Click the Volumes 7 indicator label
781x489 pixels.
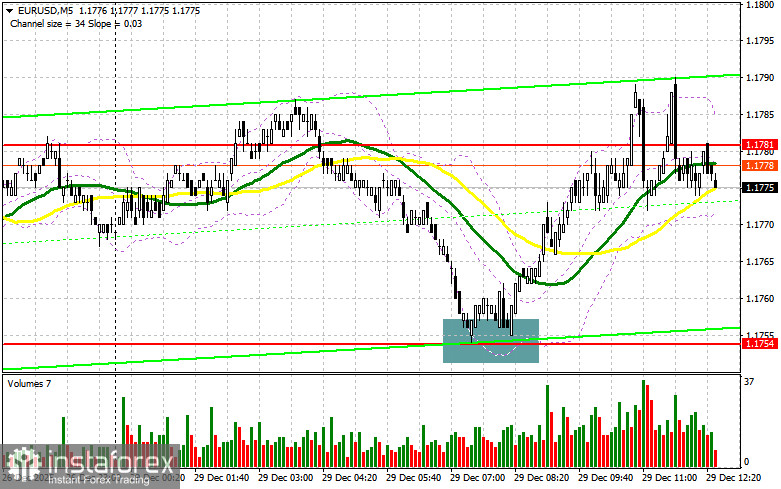coord(29,383)
